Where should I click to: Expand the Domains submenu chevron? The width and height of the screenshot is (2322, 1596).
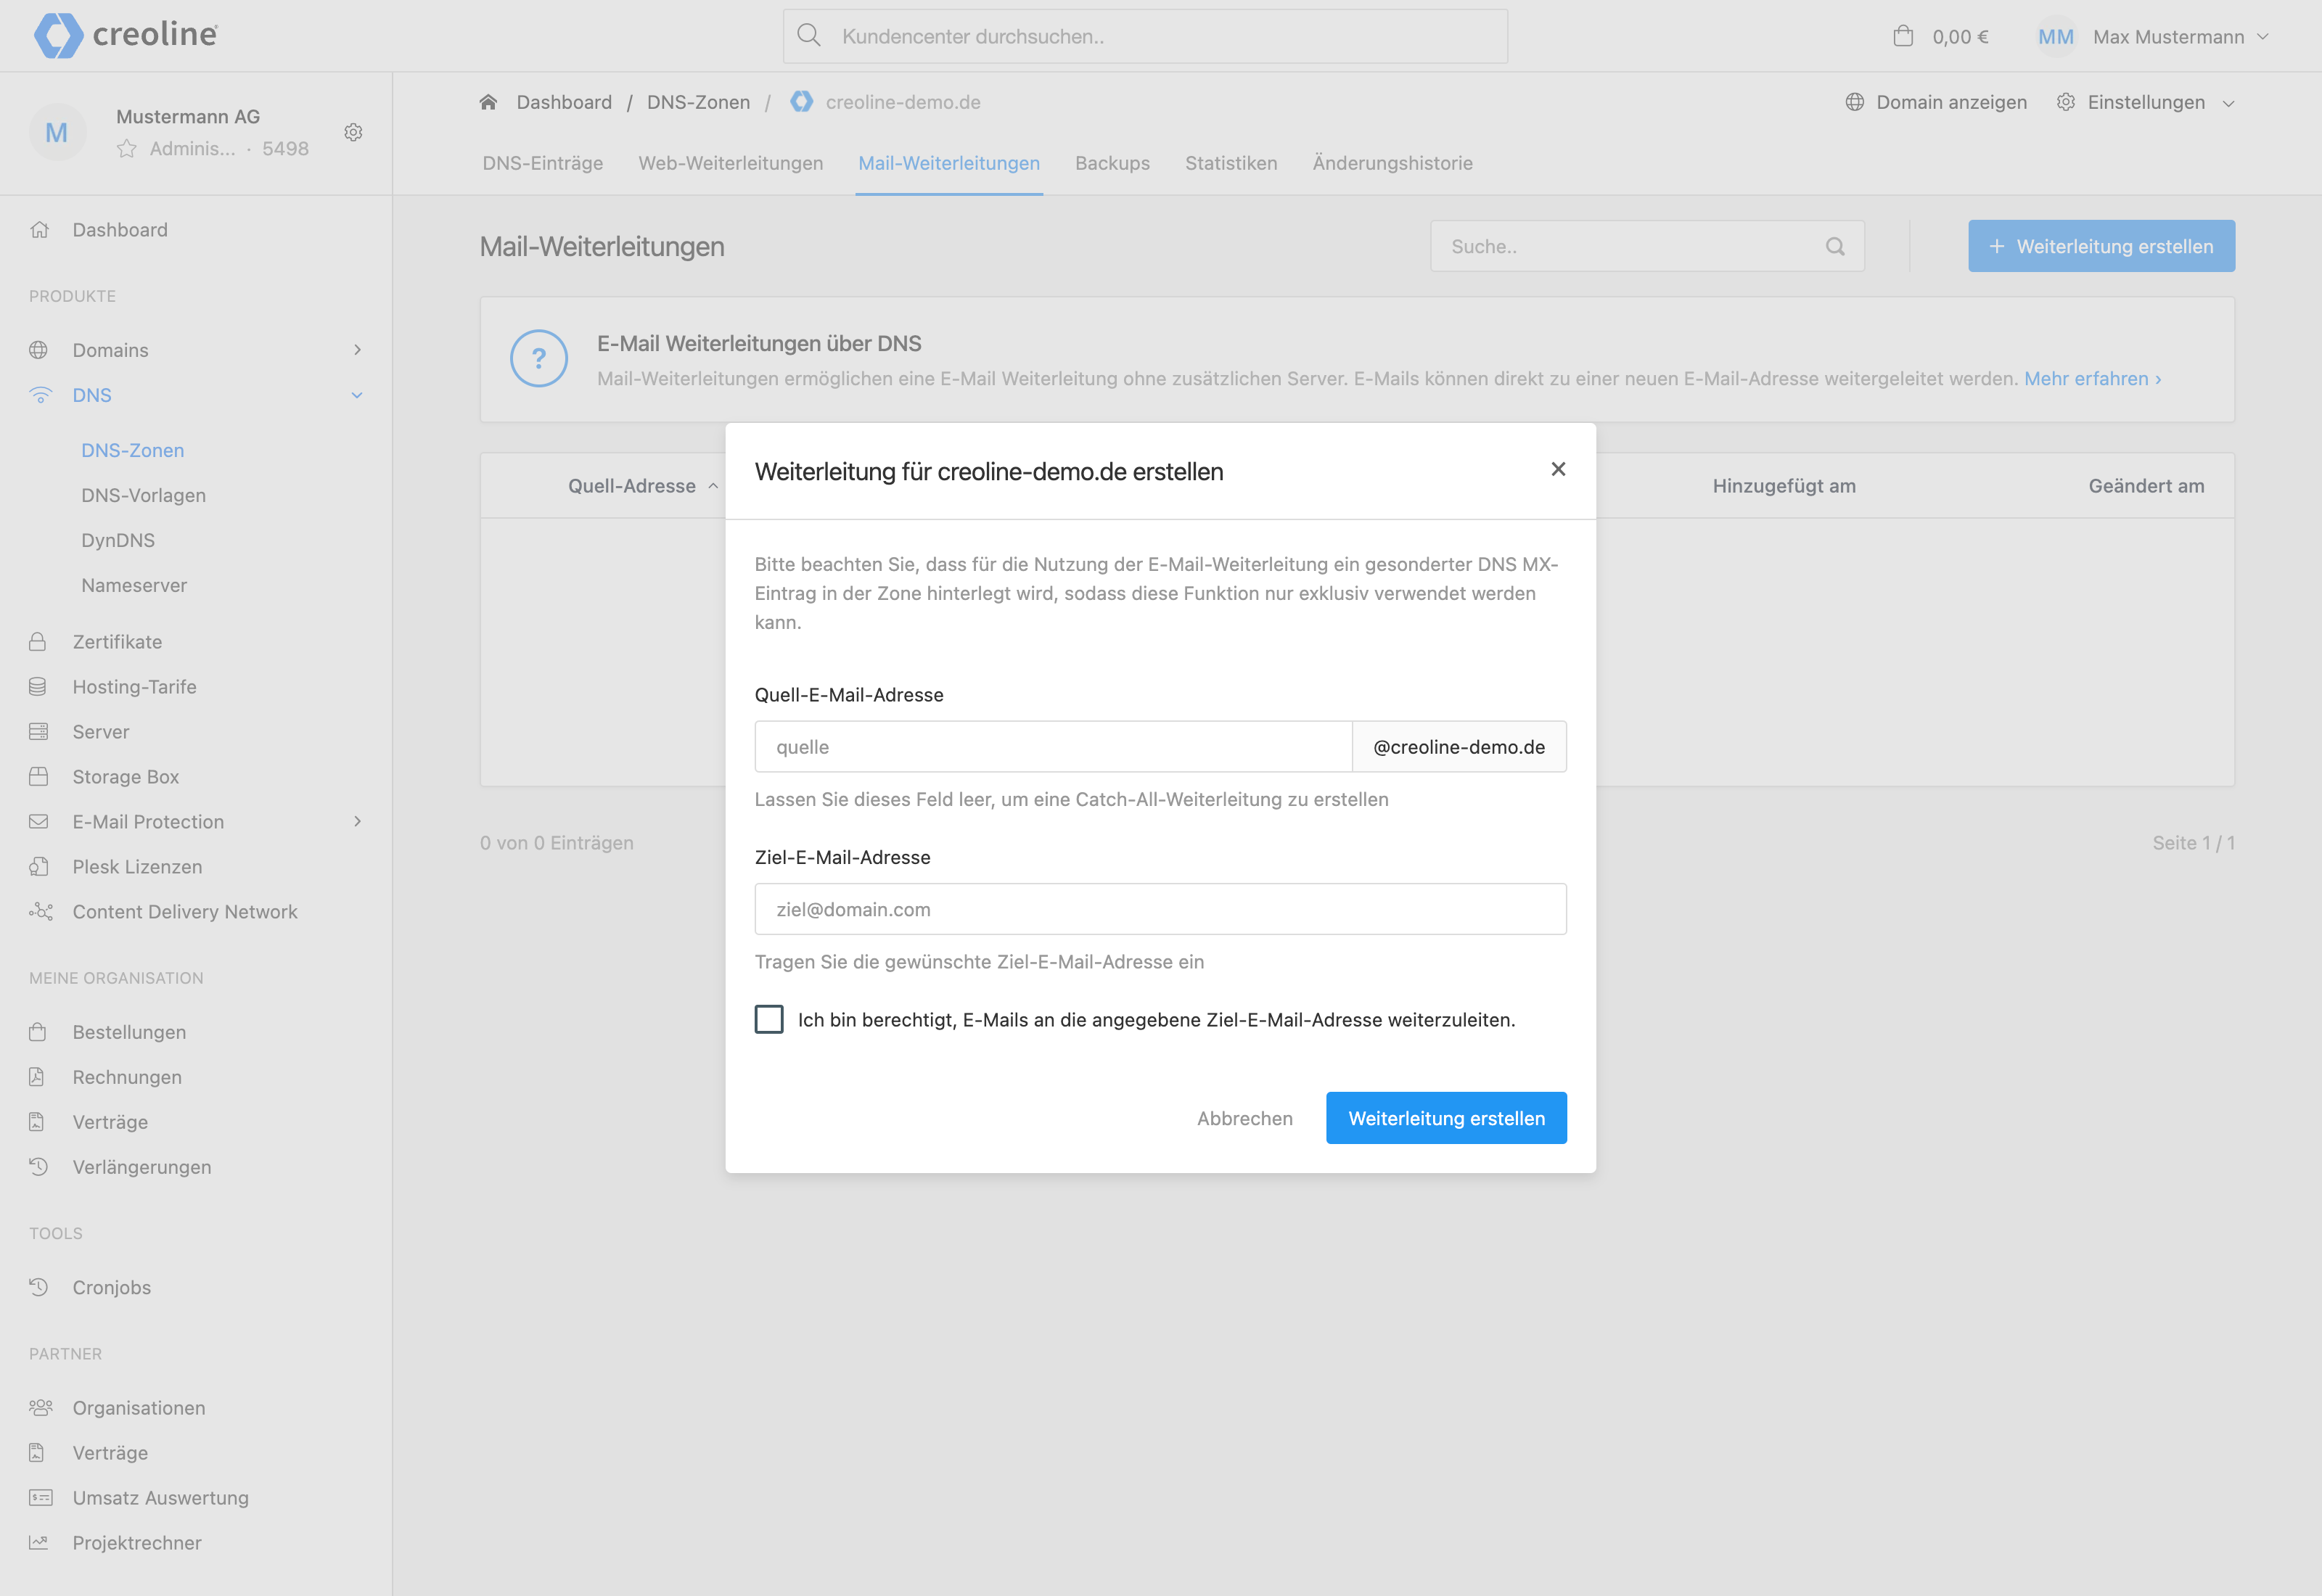point(357,349)
